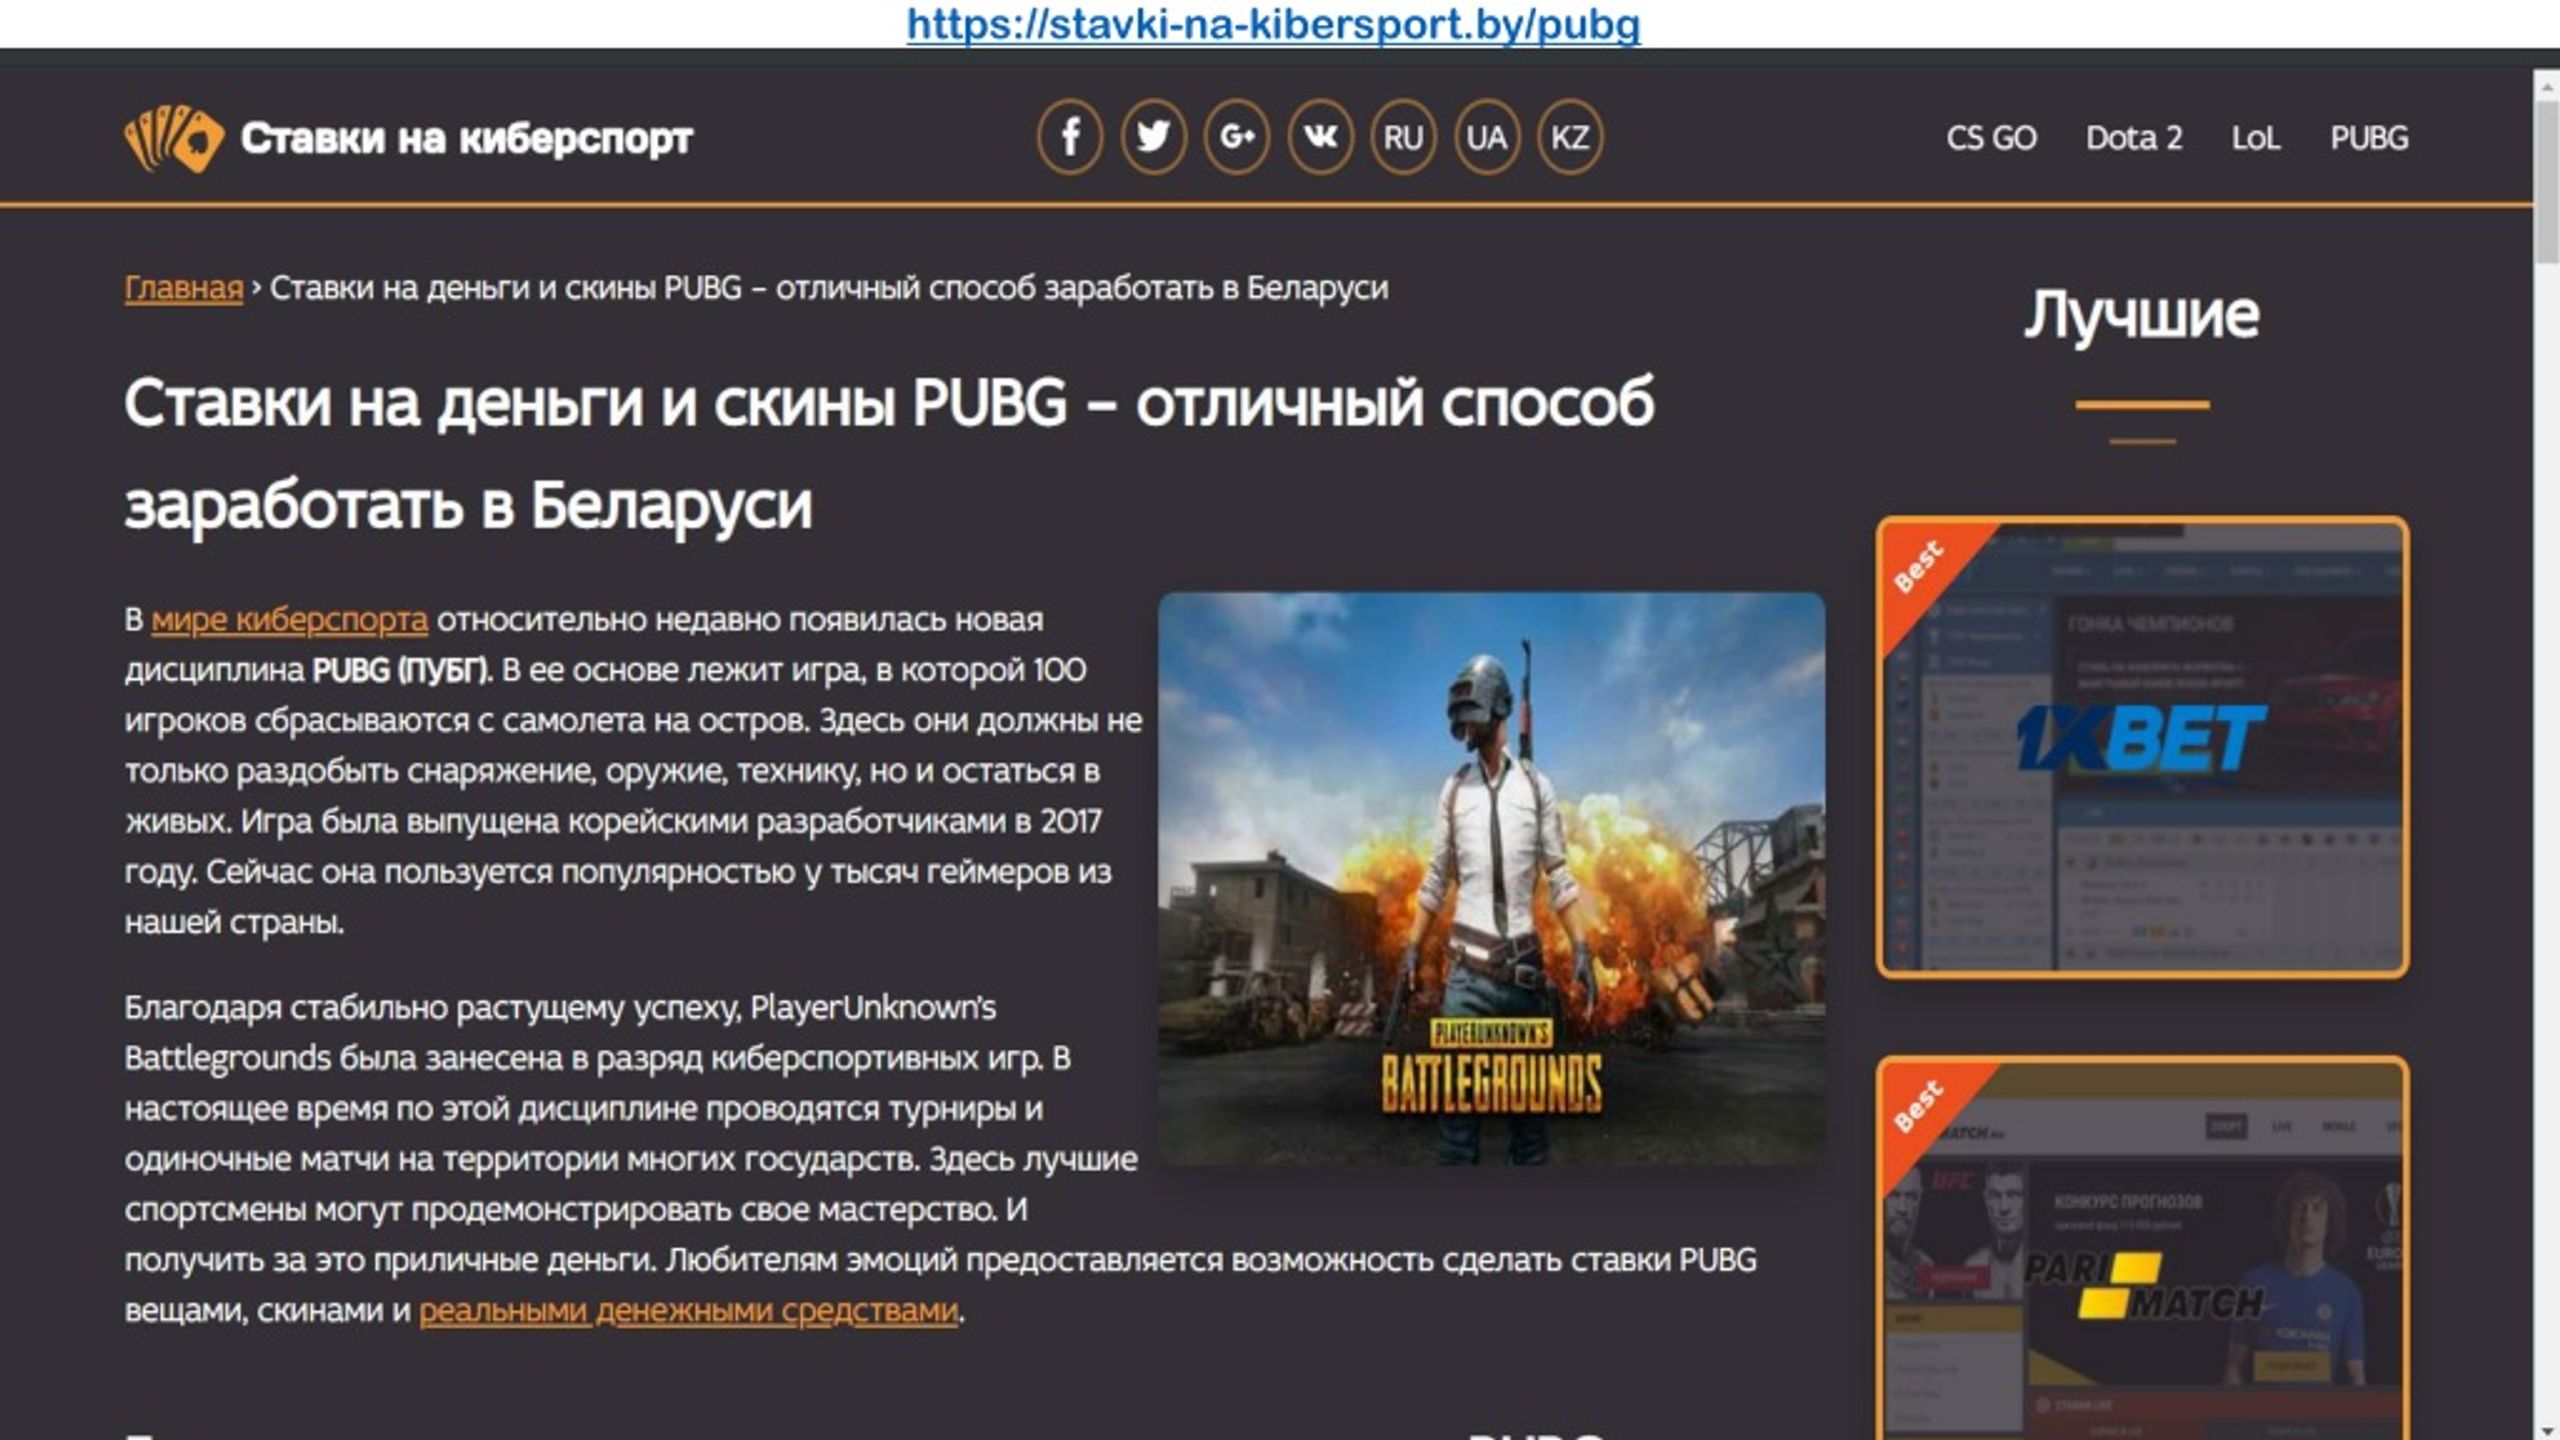Click the playing cards site logo
2560x1440 pixels.
point(174,138)
